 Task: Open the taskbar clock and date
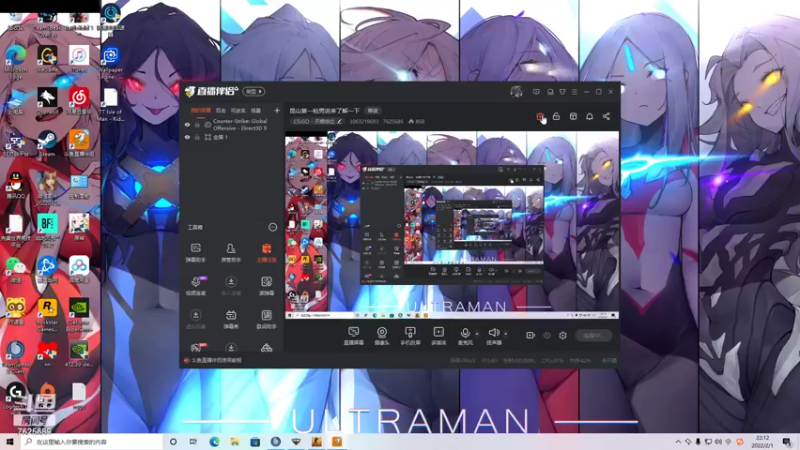click(762, 442)
